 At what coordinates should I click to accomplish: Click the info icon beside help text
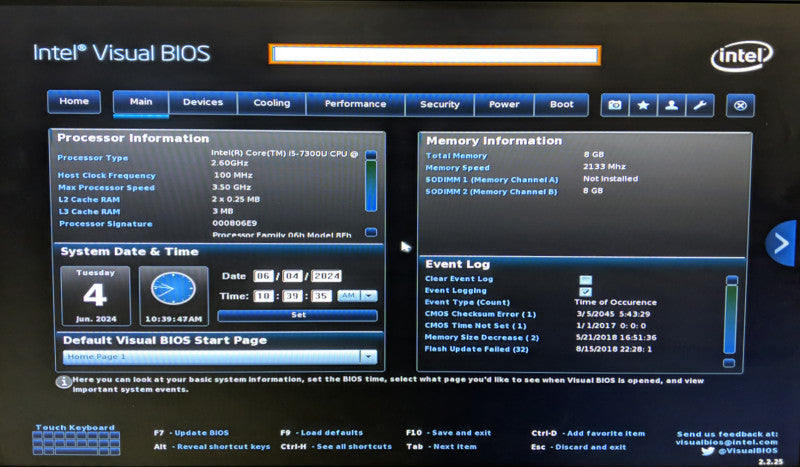(x=63, y=382)
